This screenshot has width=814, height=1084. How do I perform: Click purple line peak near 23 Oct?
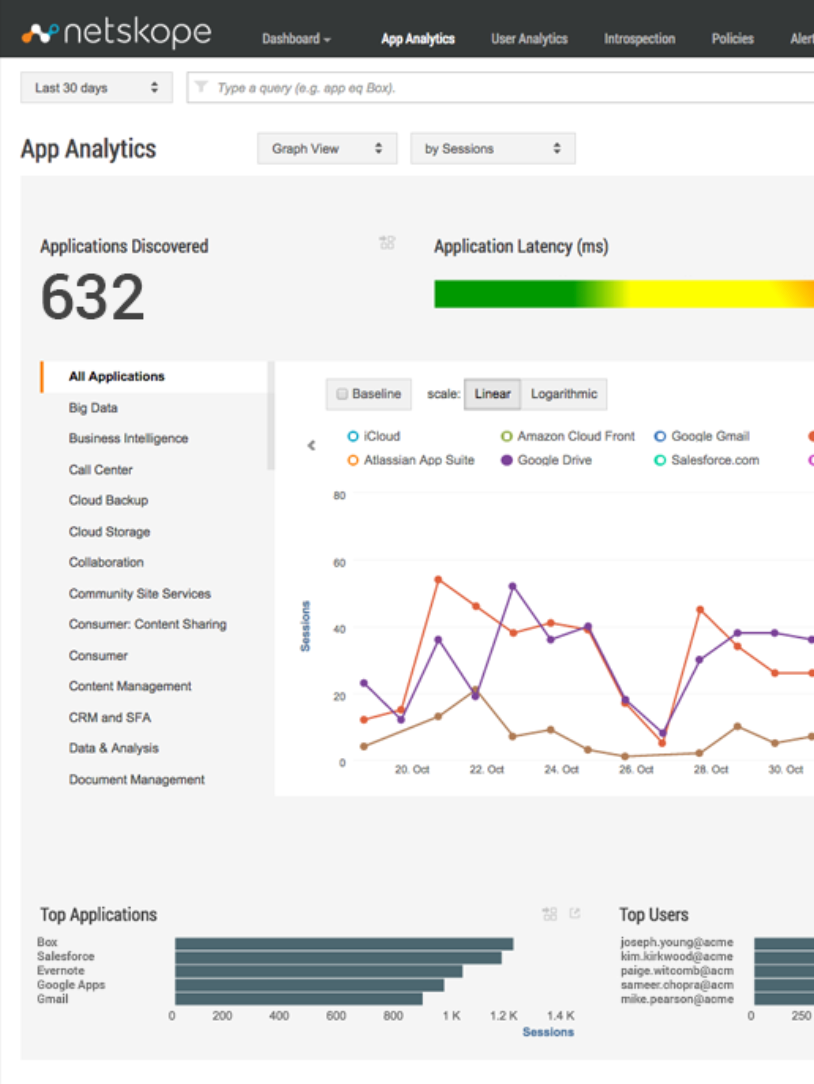(x=512, y=586)
